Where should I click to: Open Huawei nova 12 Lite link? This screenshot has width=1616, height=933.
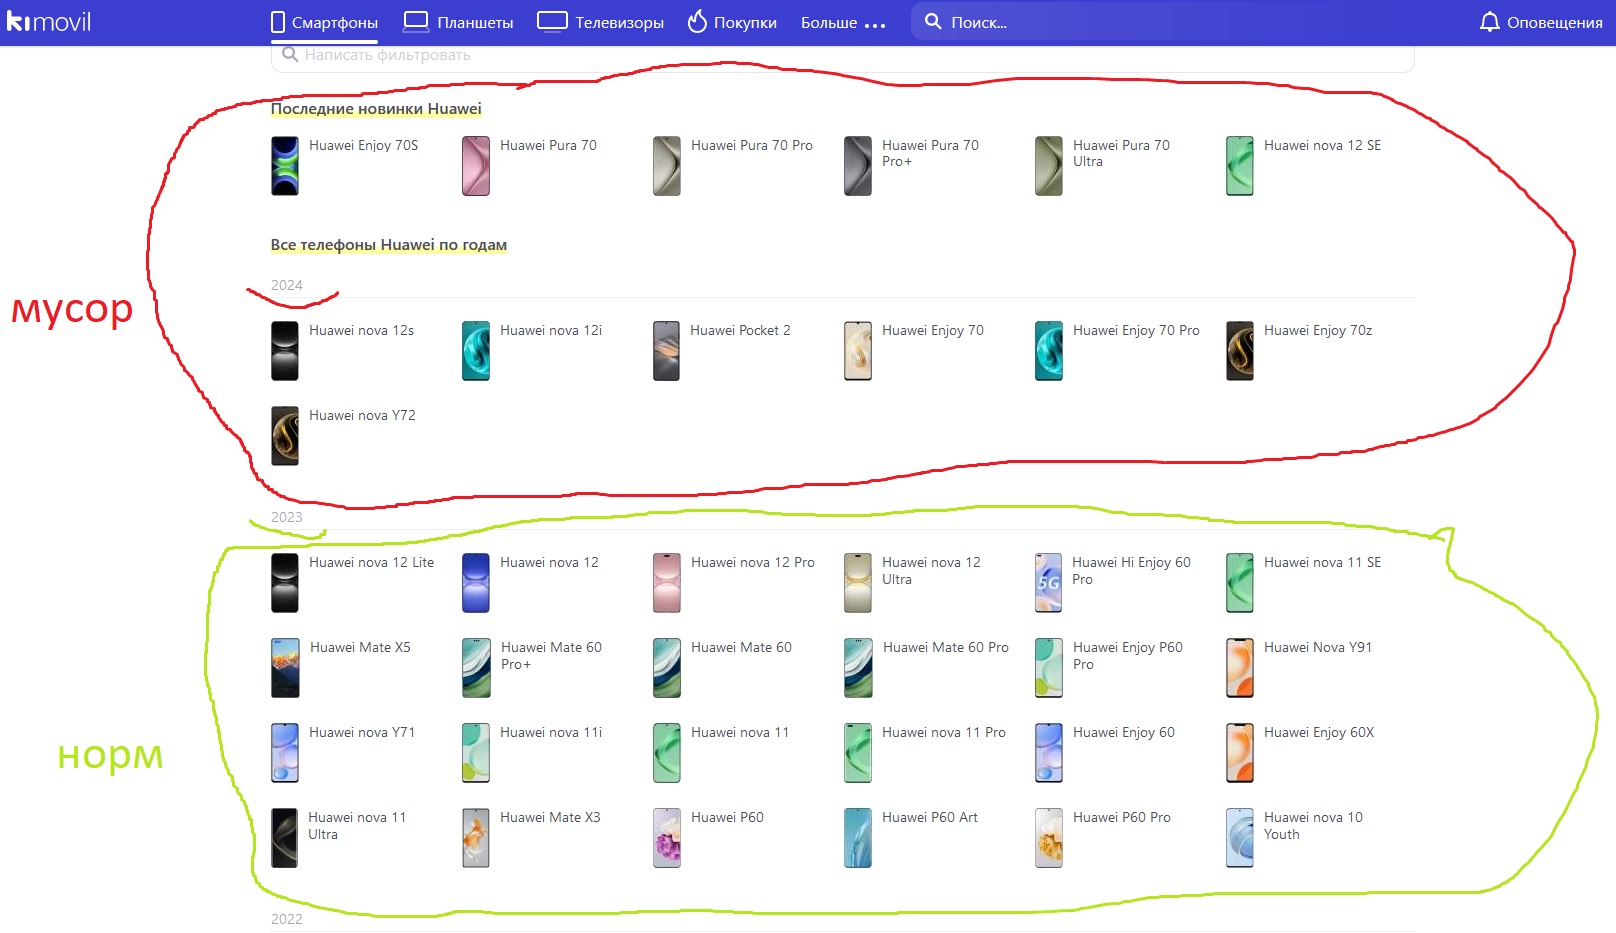(371, 562)
